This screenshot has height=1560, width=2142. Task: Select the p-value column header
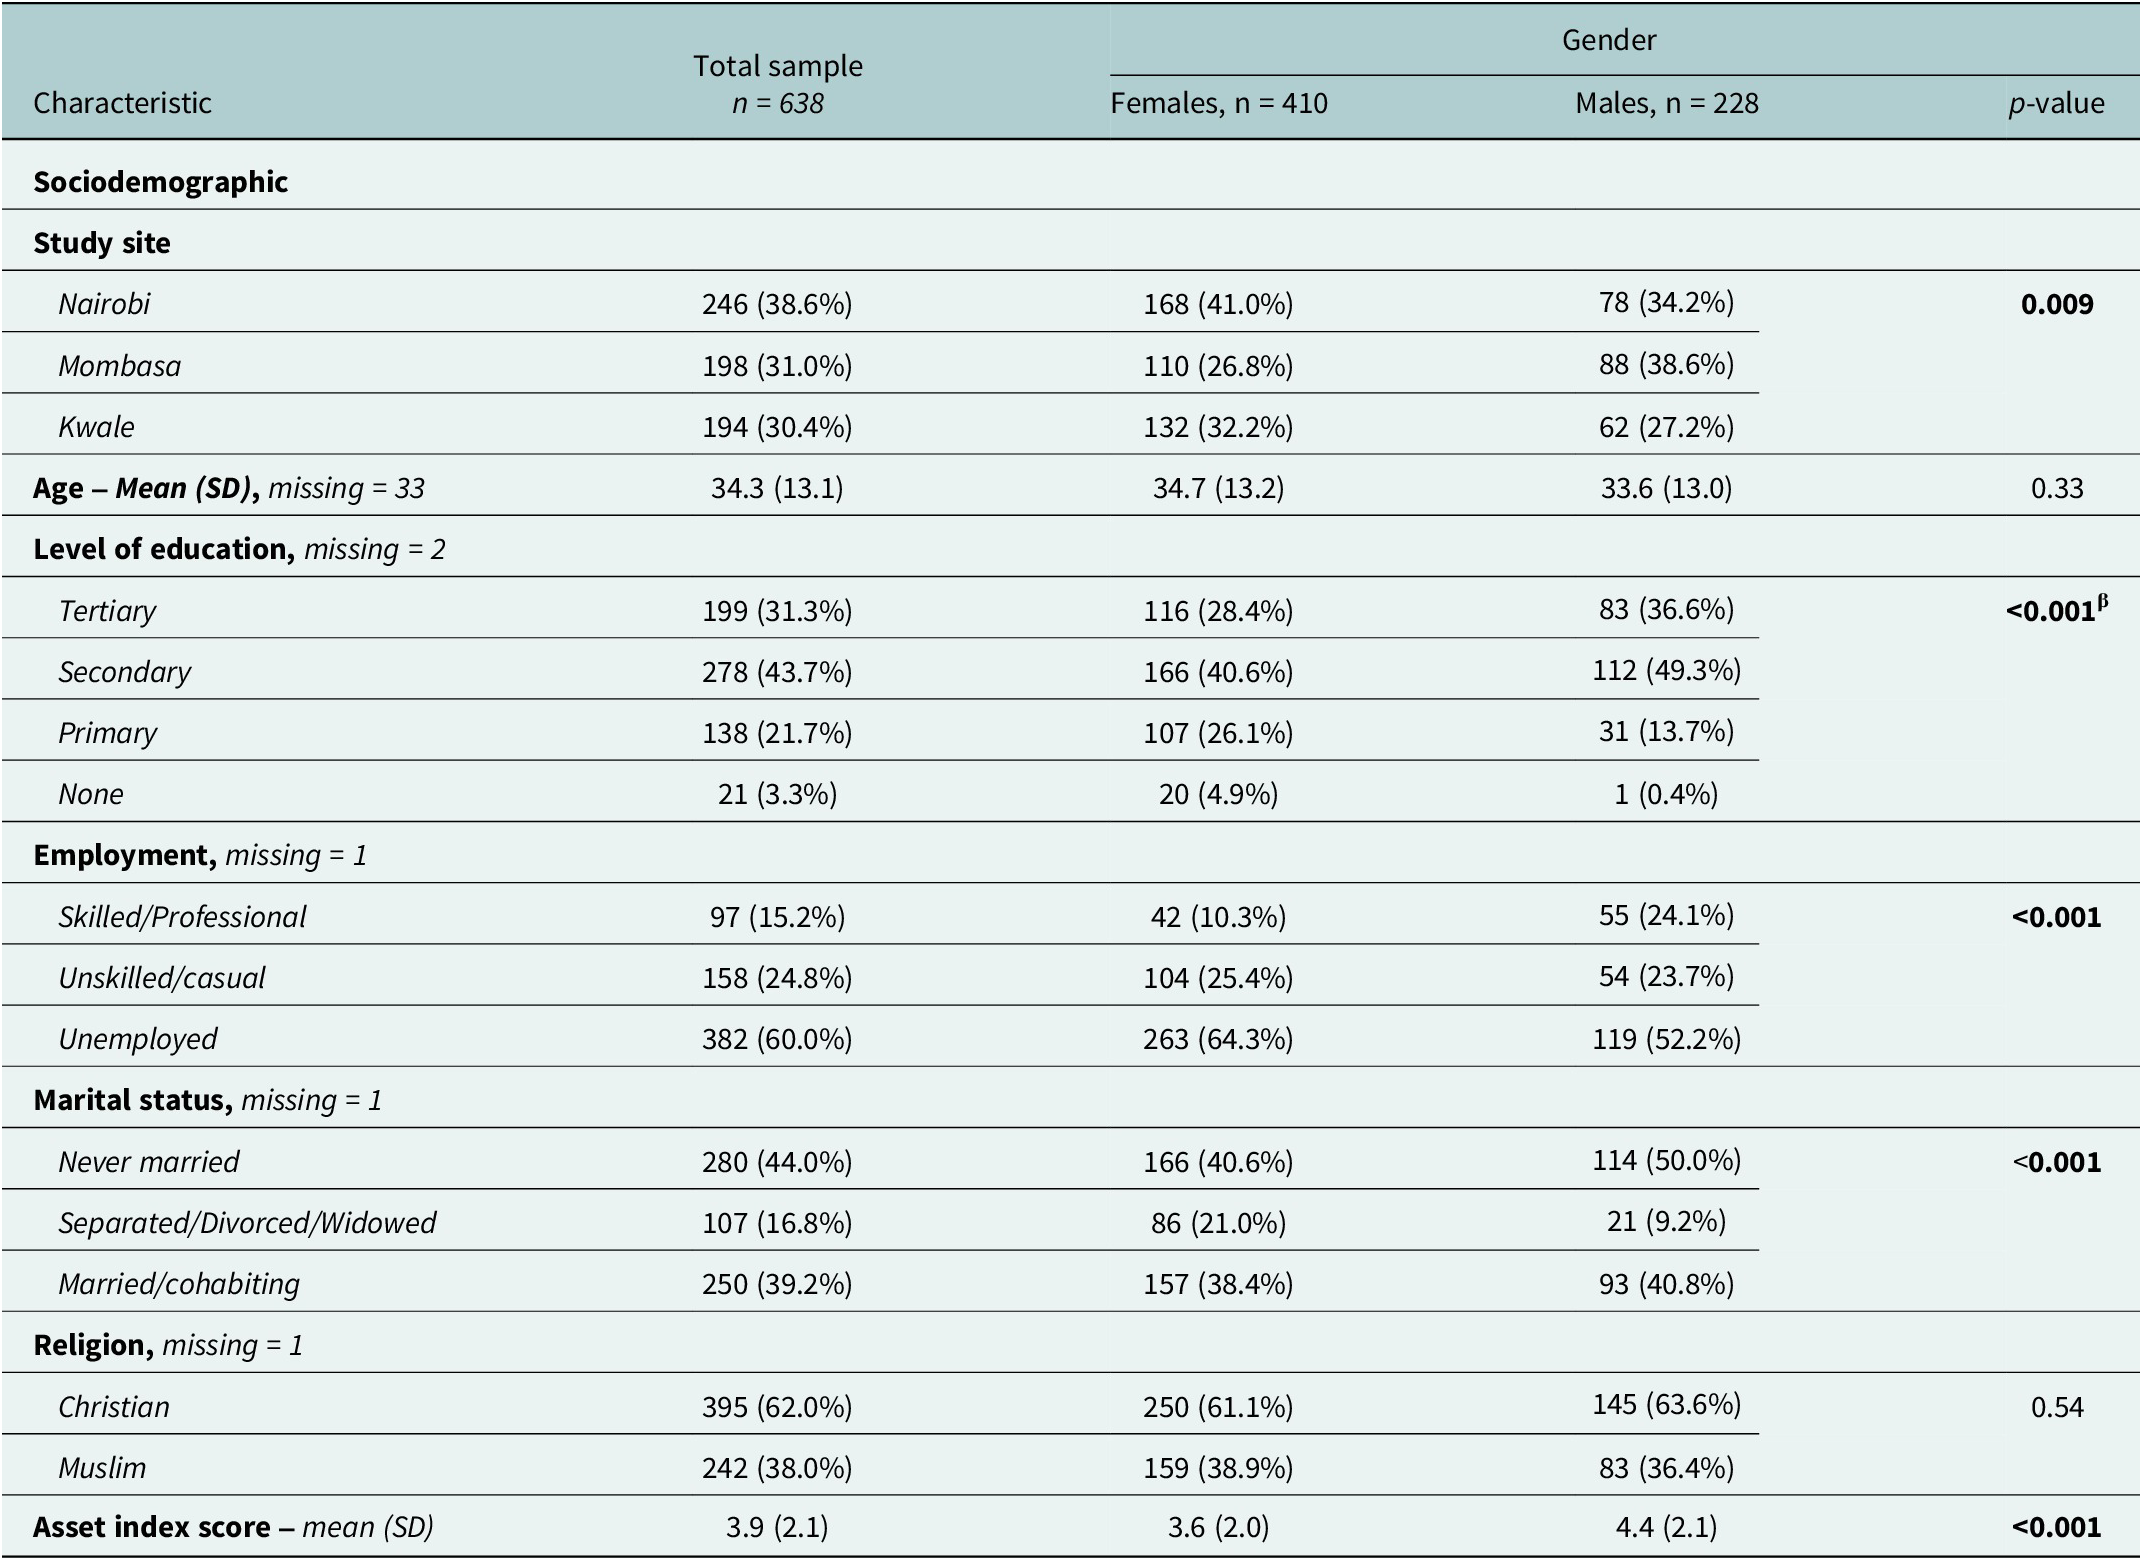pos(2056,103)
